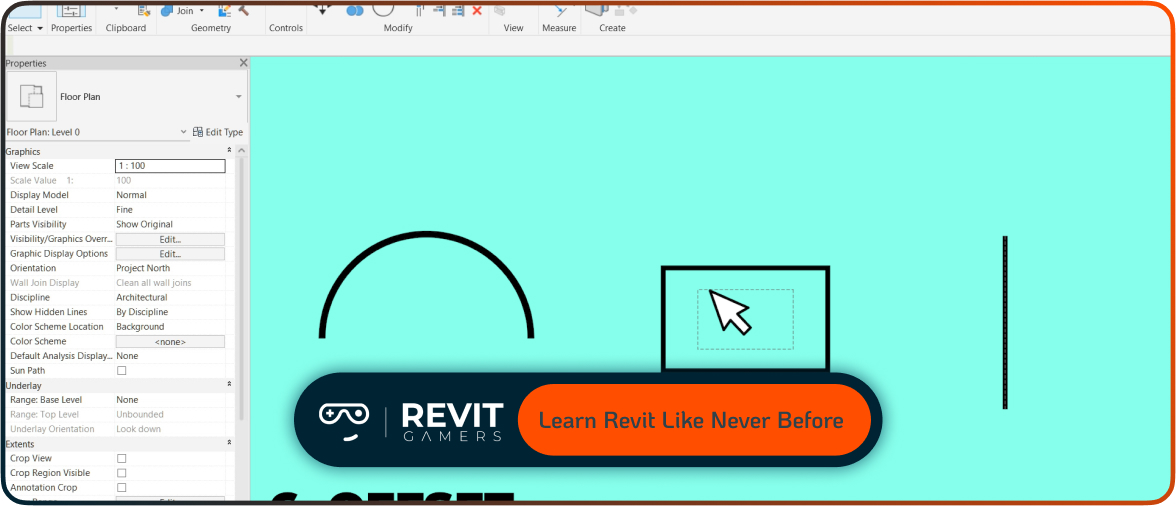This screenshot has height=506, width=1176.
Task: Enable the Crop View checkbox
Action: 122,458
